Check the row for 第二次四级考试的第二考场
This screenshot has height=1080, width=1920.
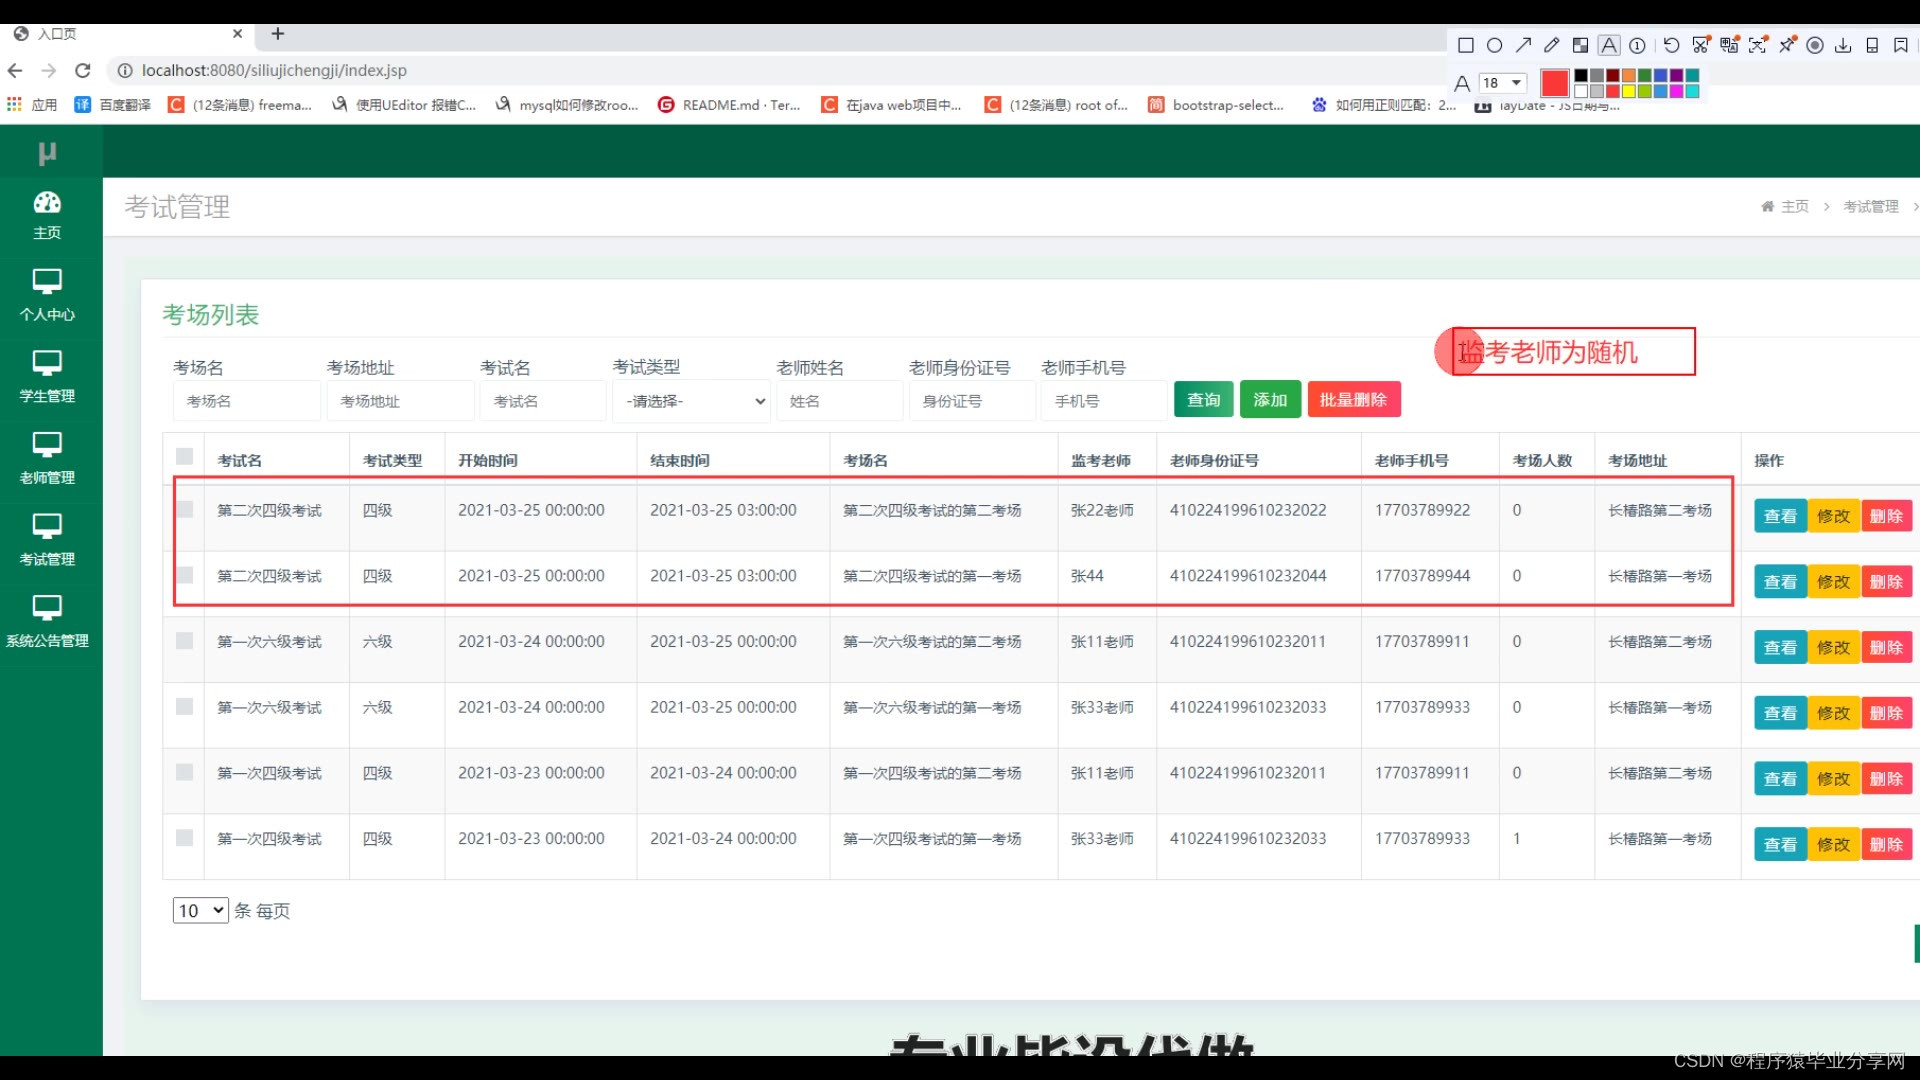point(184,509)
